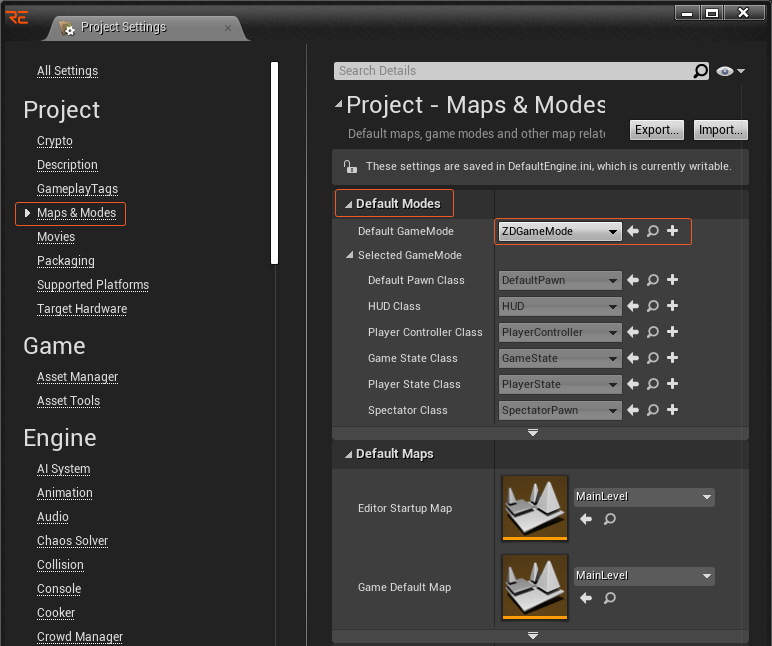
Task: Click the plus icon beside Default GameMode
Action: click(672, 231)
